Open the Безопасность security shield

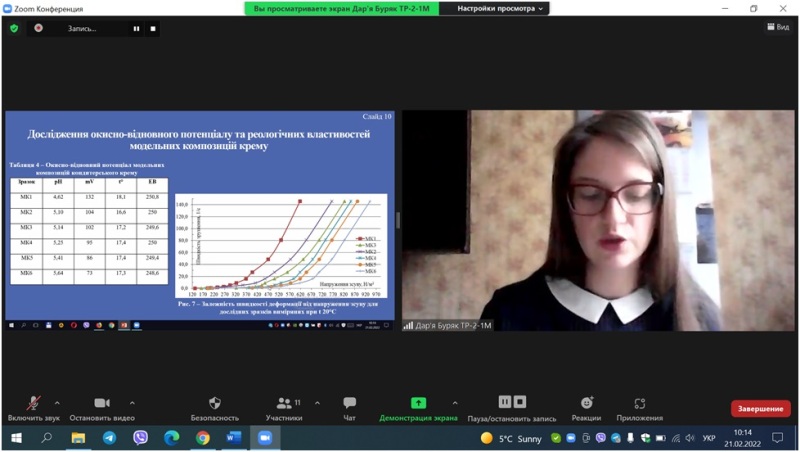coord(214,404)
